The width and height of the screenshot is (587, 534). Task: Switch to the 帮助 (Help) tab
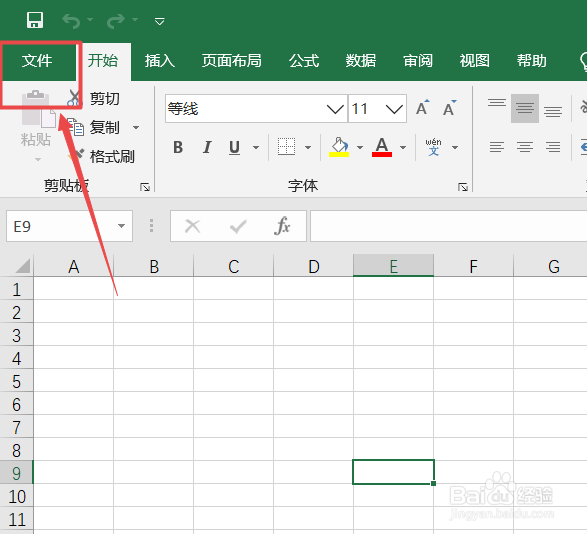pyautogui.click(x=532, y=61)
